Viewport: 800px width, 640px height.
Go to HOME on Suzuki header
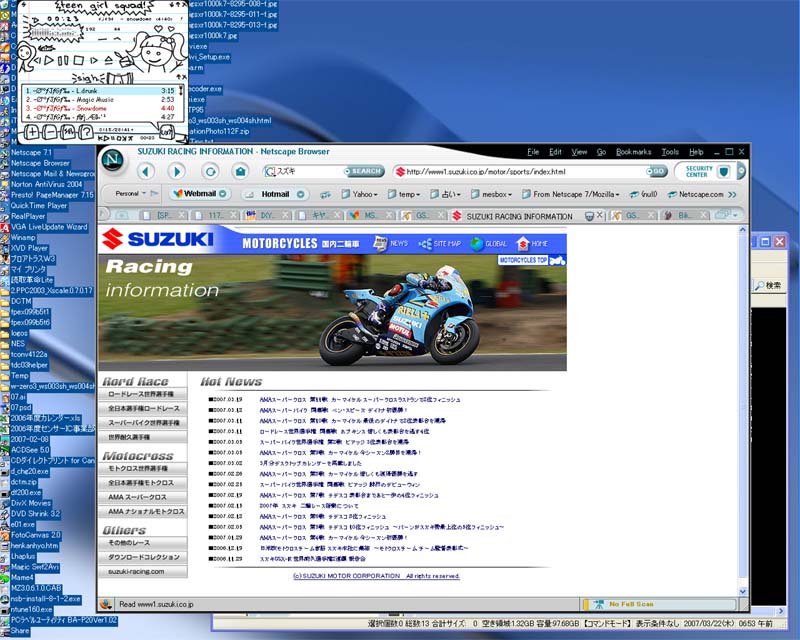click(532, 244)
